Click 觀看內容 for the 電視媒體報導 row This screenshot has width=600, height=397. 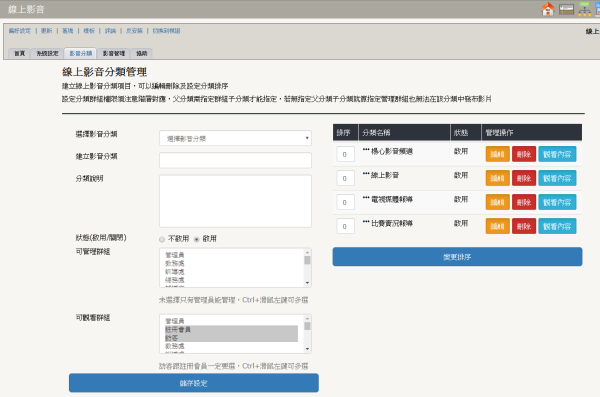[557, 202]
